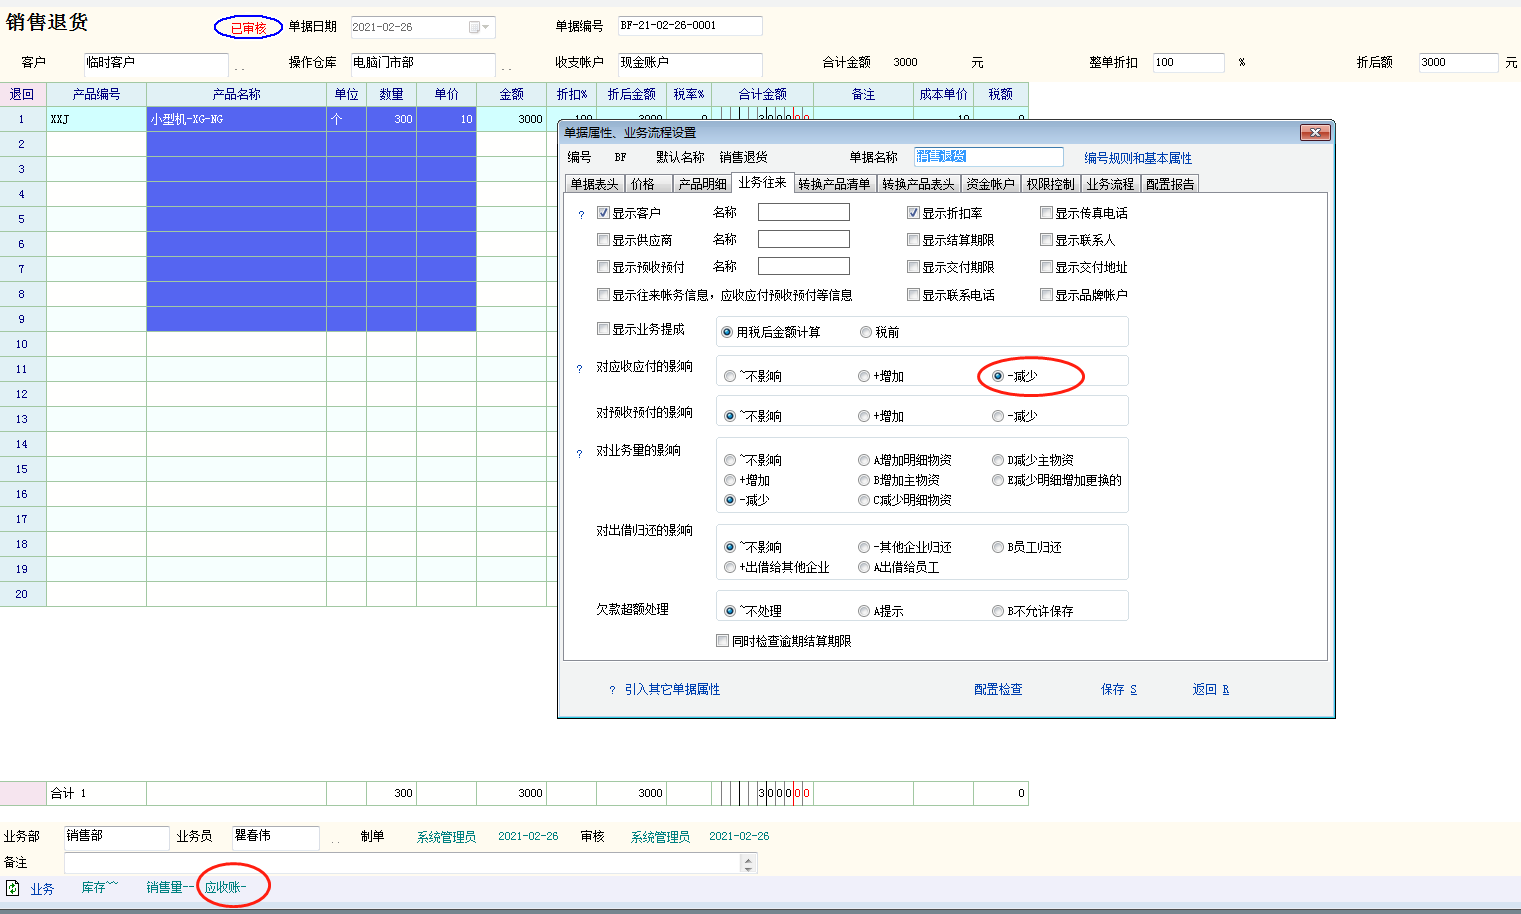Open the calendar picker for 单据日期
The height and width of the screenshot is (914, 1521).
pyautogui.click(x=479, y=27)
